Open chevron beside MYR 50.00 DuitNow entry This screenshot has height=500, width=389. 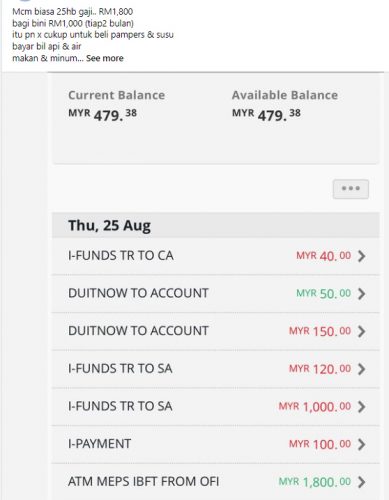click(x=362, y=294)
